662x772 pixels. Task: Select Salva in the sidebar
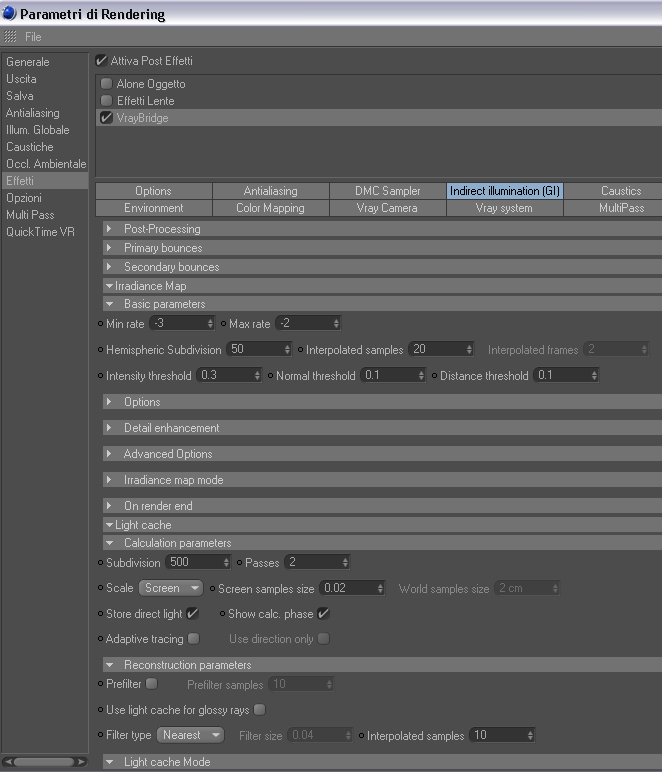click(20, 96)
